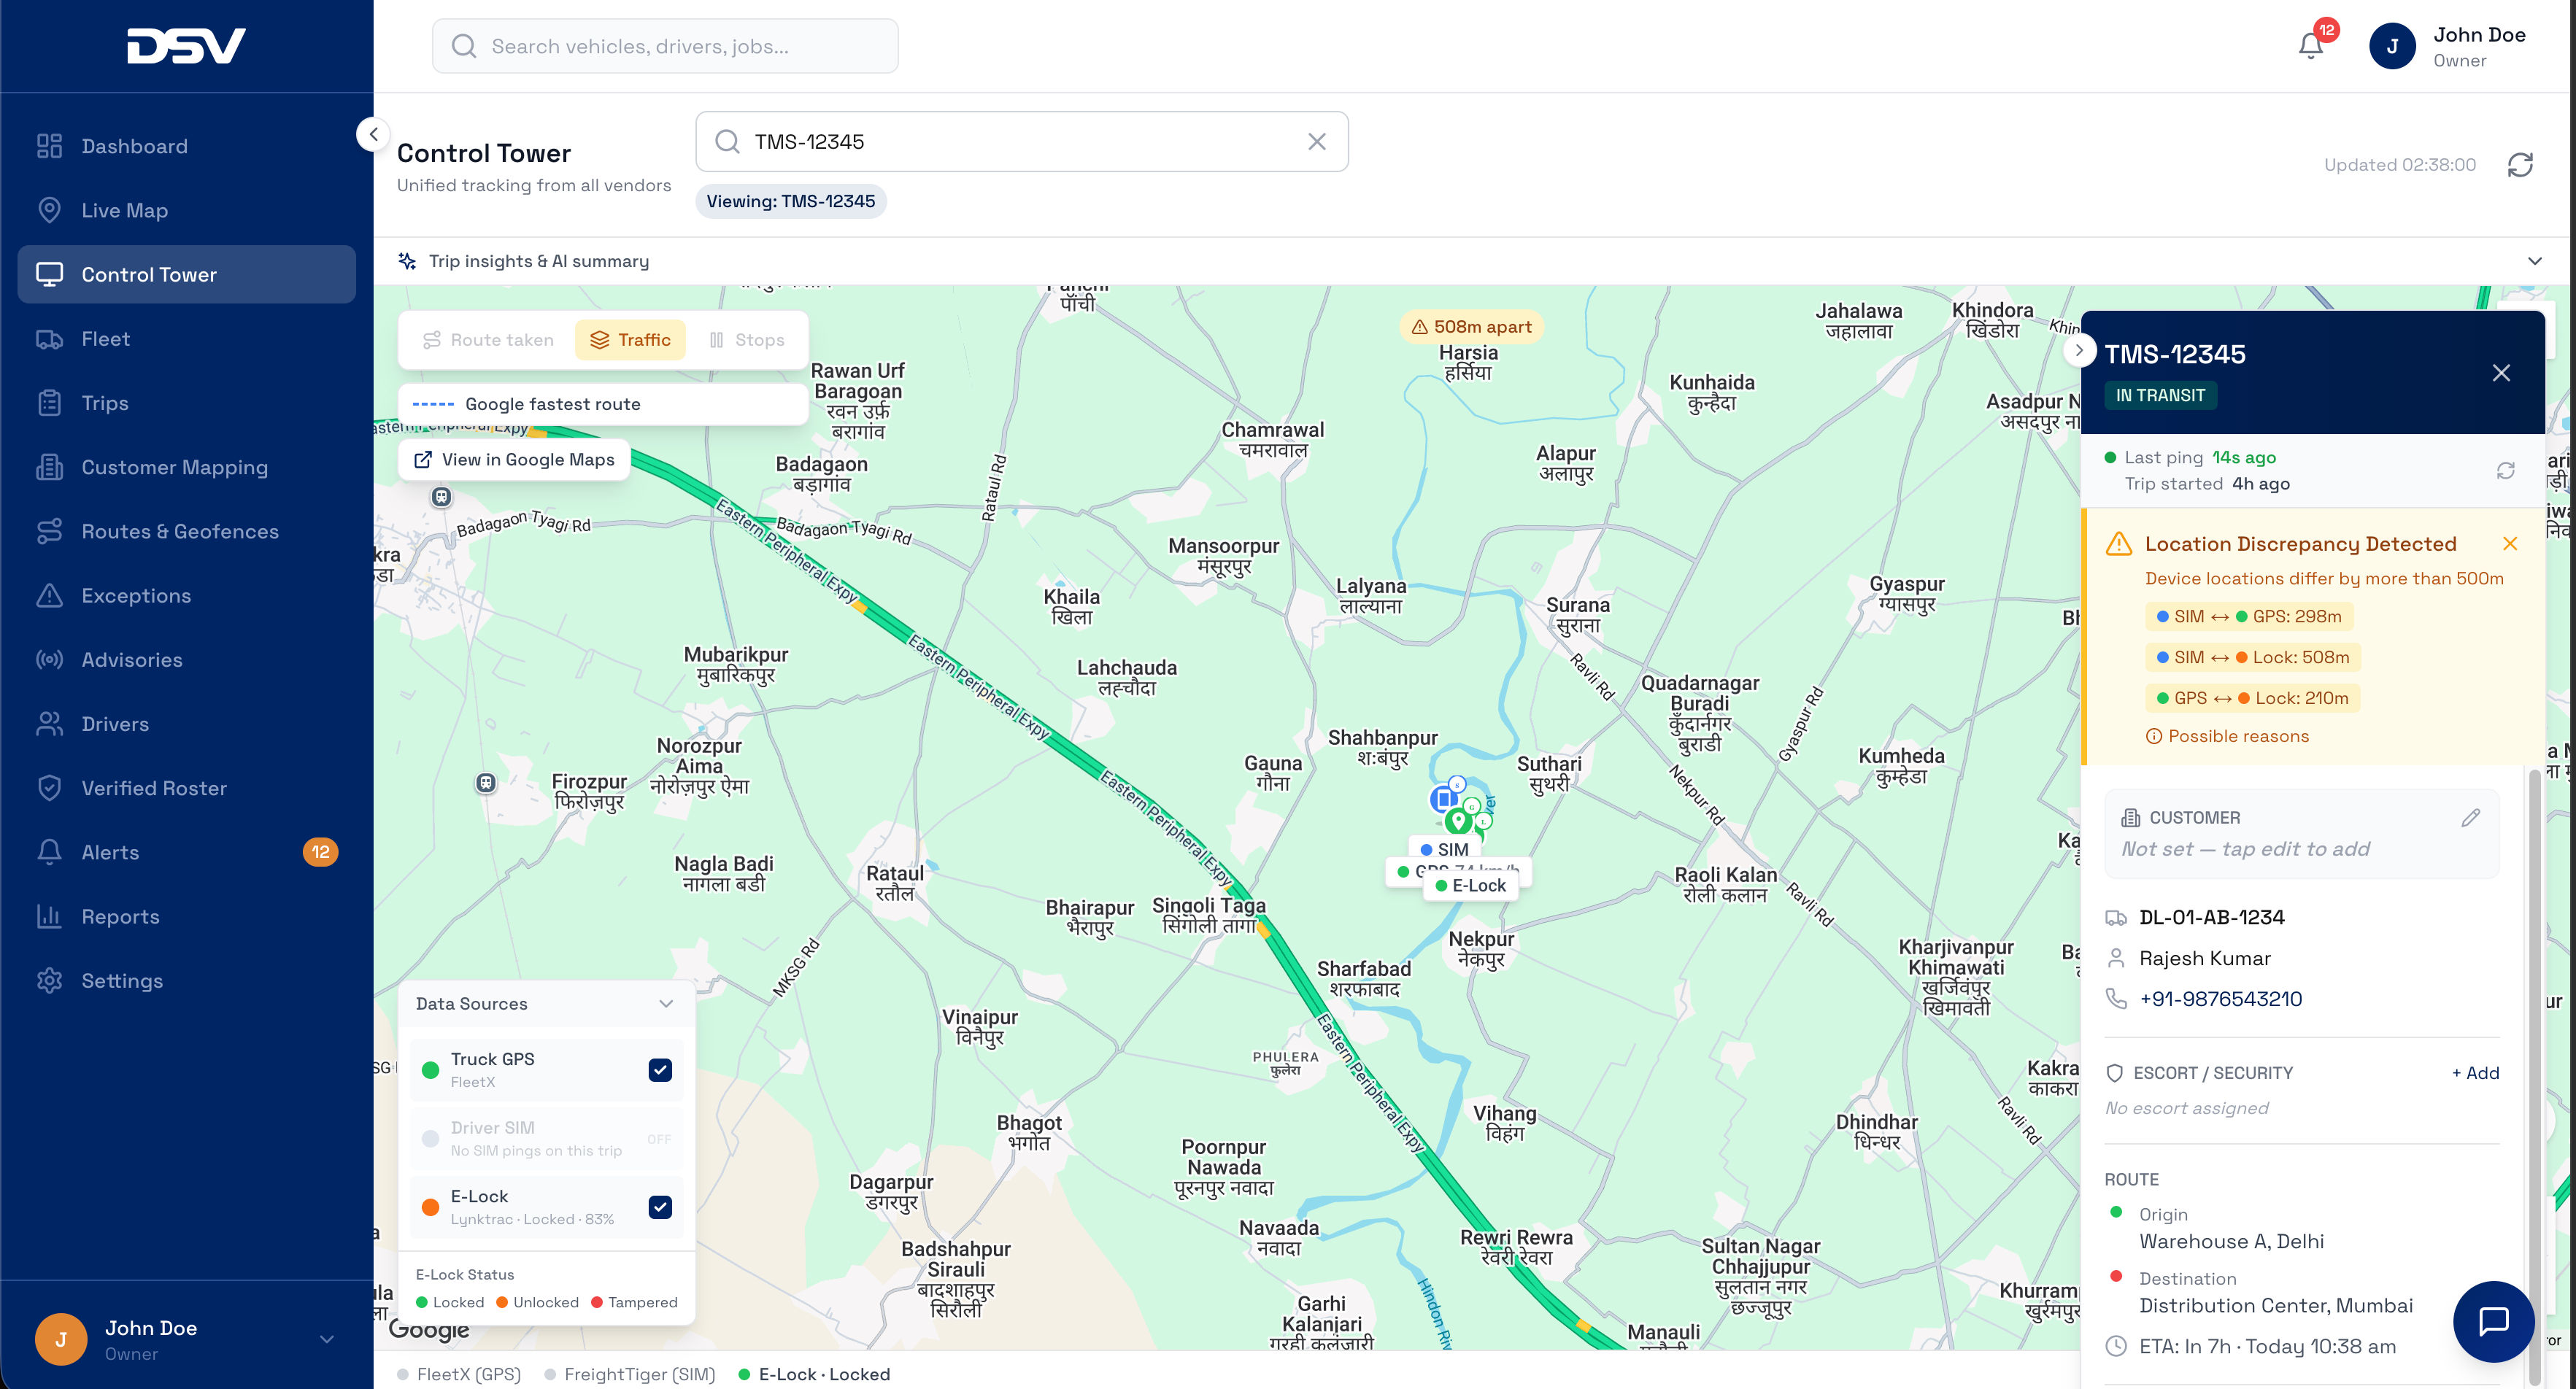Screen dimensions: 2576x1389
Task: Edit customer with pencil icon
Action: (2471, 817)
